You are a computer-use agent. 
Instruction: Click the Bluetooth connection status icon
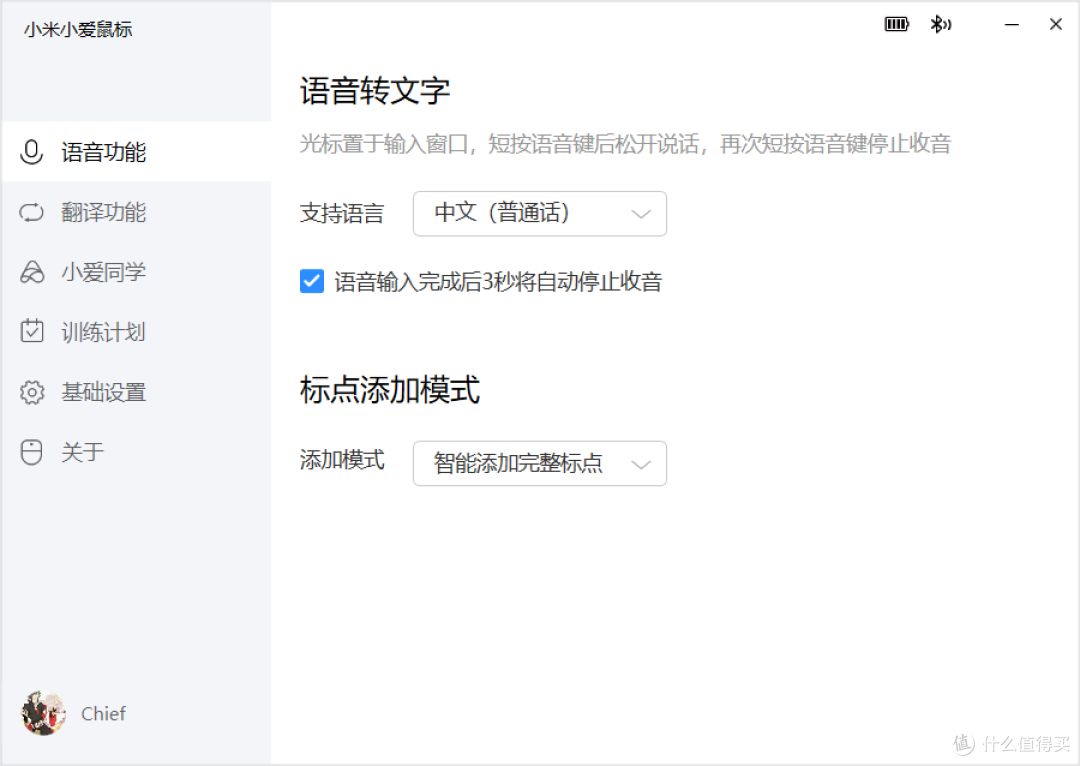940,24
